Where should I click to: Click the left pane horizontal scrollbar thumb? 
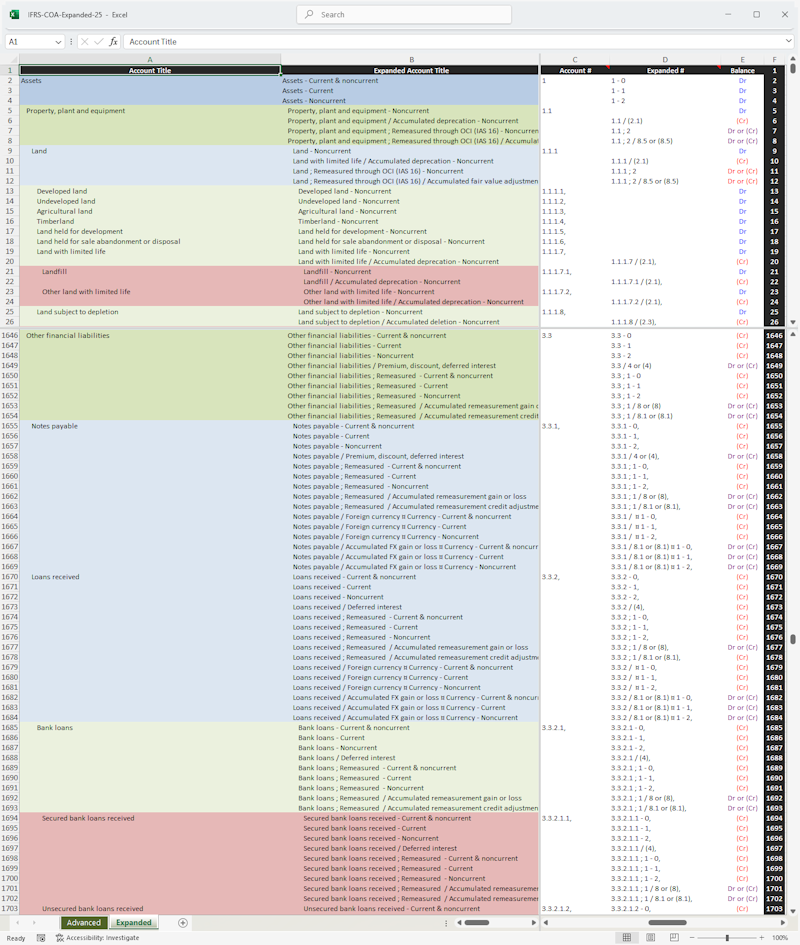click(477, 923)
